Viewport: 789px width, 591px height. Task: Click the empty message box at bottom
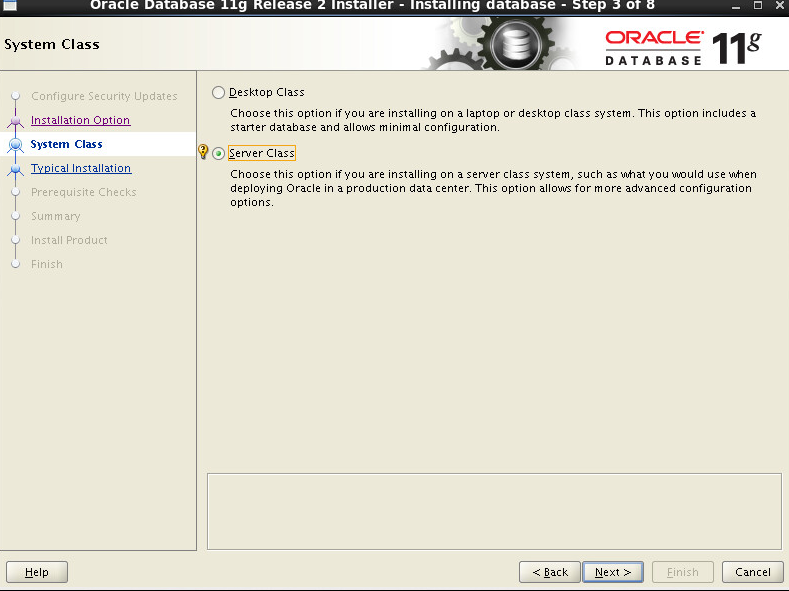(494, 512)
